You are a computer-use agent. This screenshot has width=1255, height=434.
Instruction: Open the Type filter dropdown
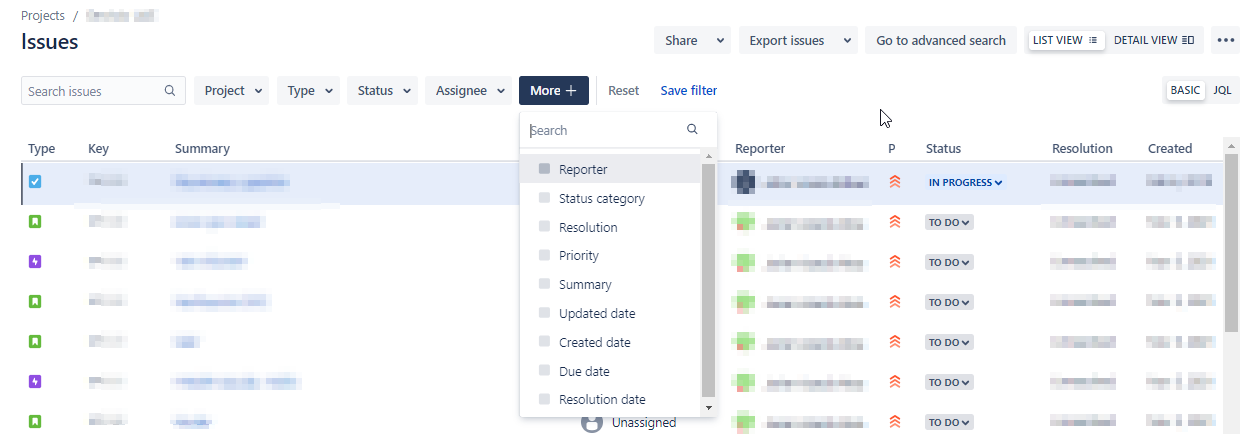[x=309, y=90]
